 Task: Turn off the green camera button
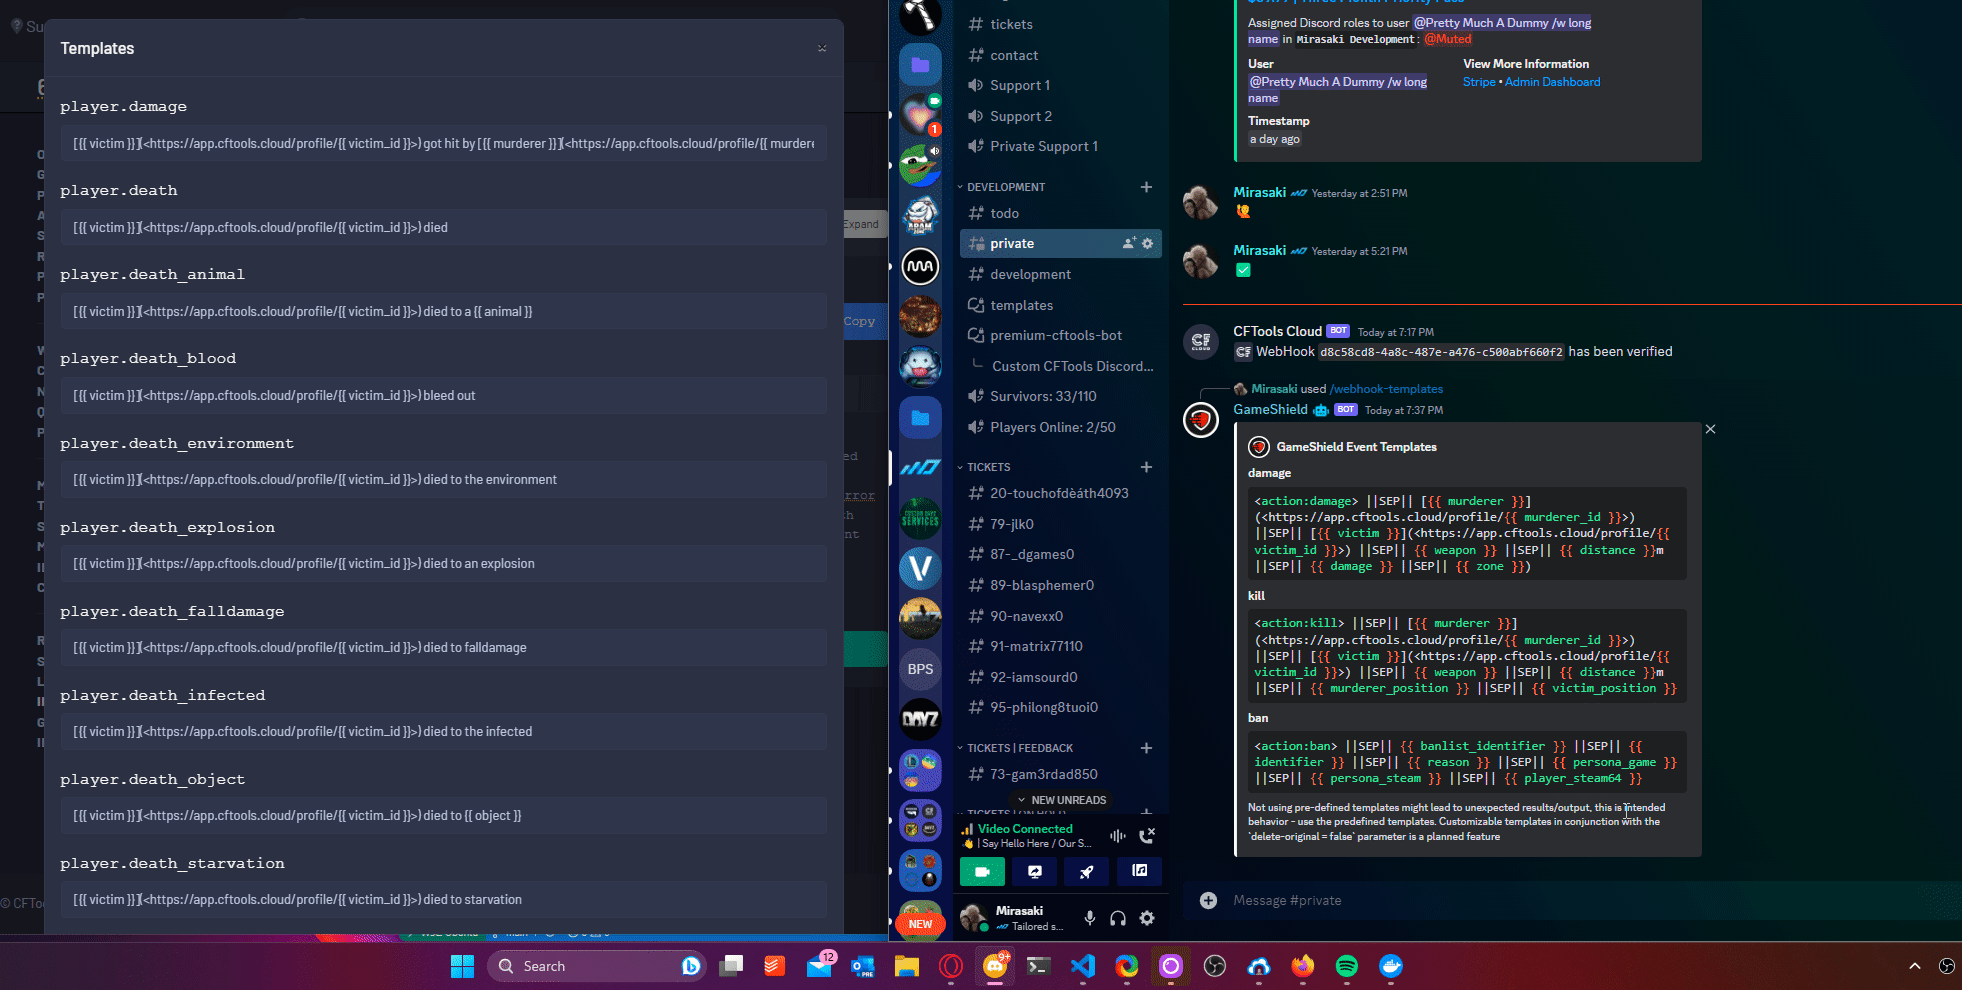click(x=982, y=872)
